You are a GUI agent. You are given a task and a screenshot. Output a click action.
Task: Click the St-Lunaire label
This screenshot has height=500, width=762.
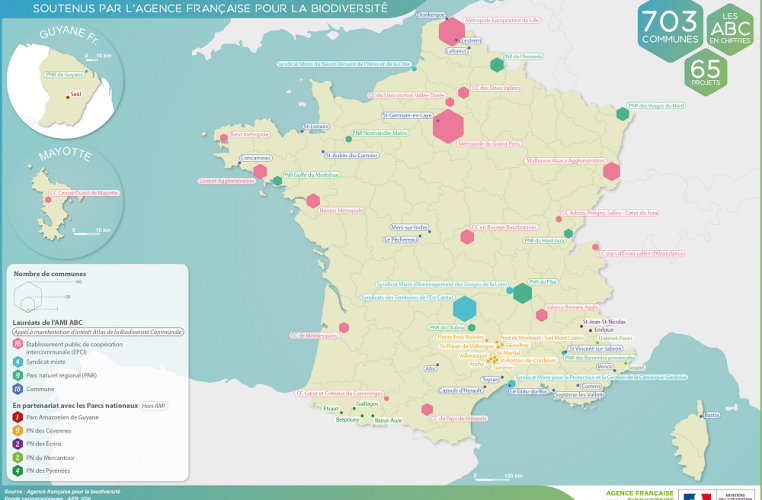316,126
